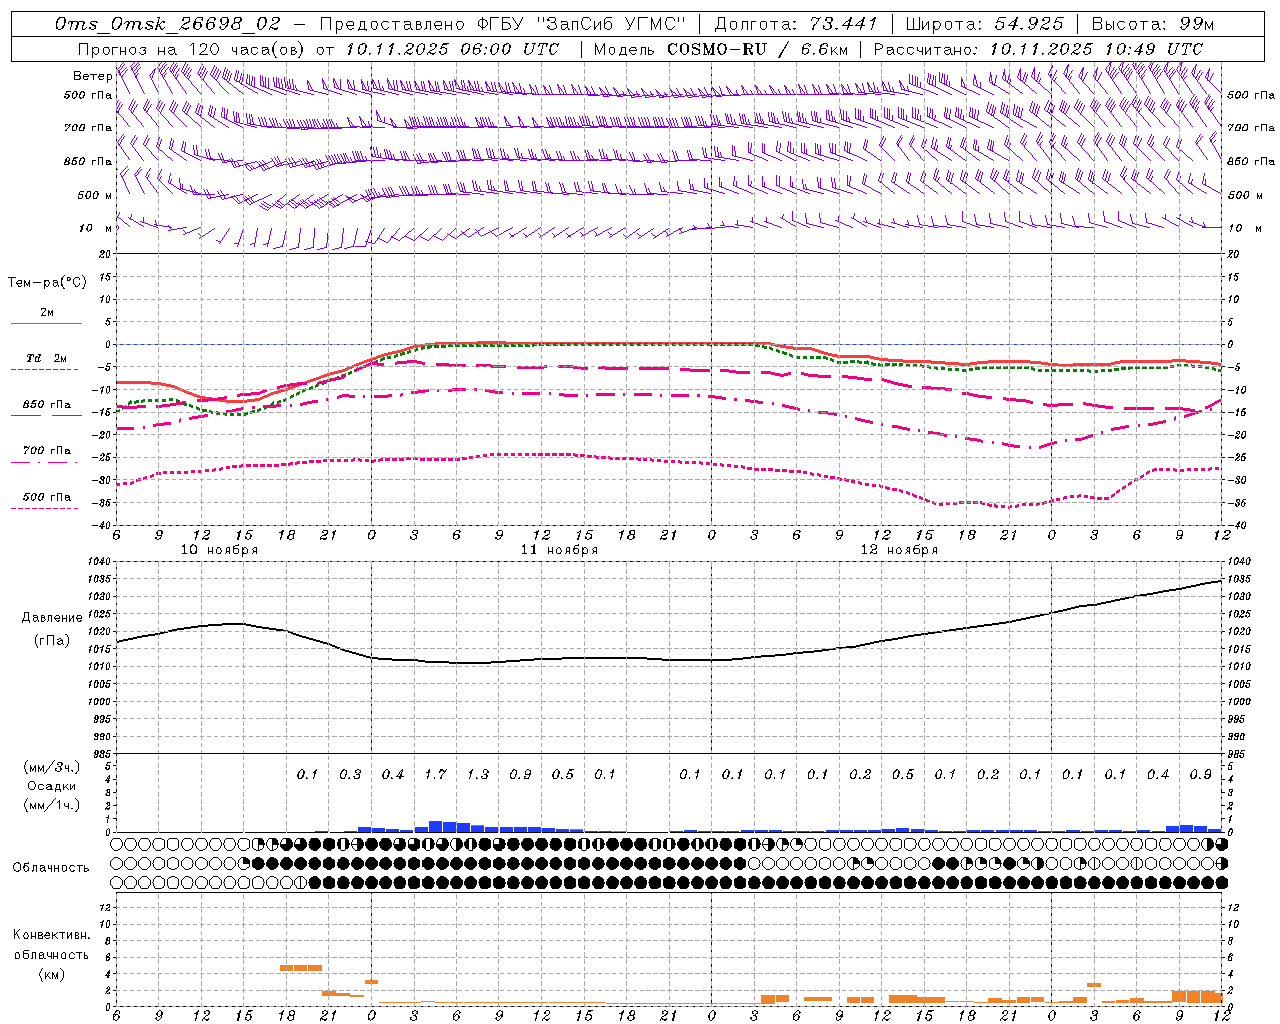Image resolution: width=1280 pixels, height=1024 pixels.
Task: Click the Ветер panel label
Action: [92, 76]
